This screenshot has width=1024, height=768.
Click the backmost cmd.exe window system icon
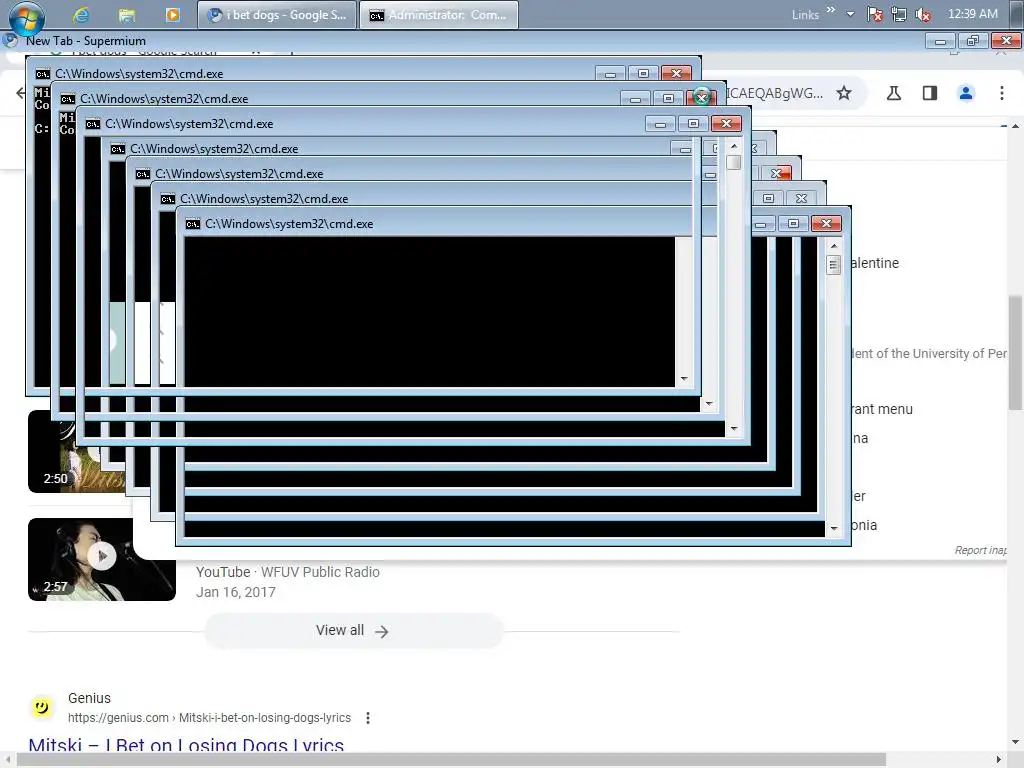coord(42,74)
